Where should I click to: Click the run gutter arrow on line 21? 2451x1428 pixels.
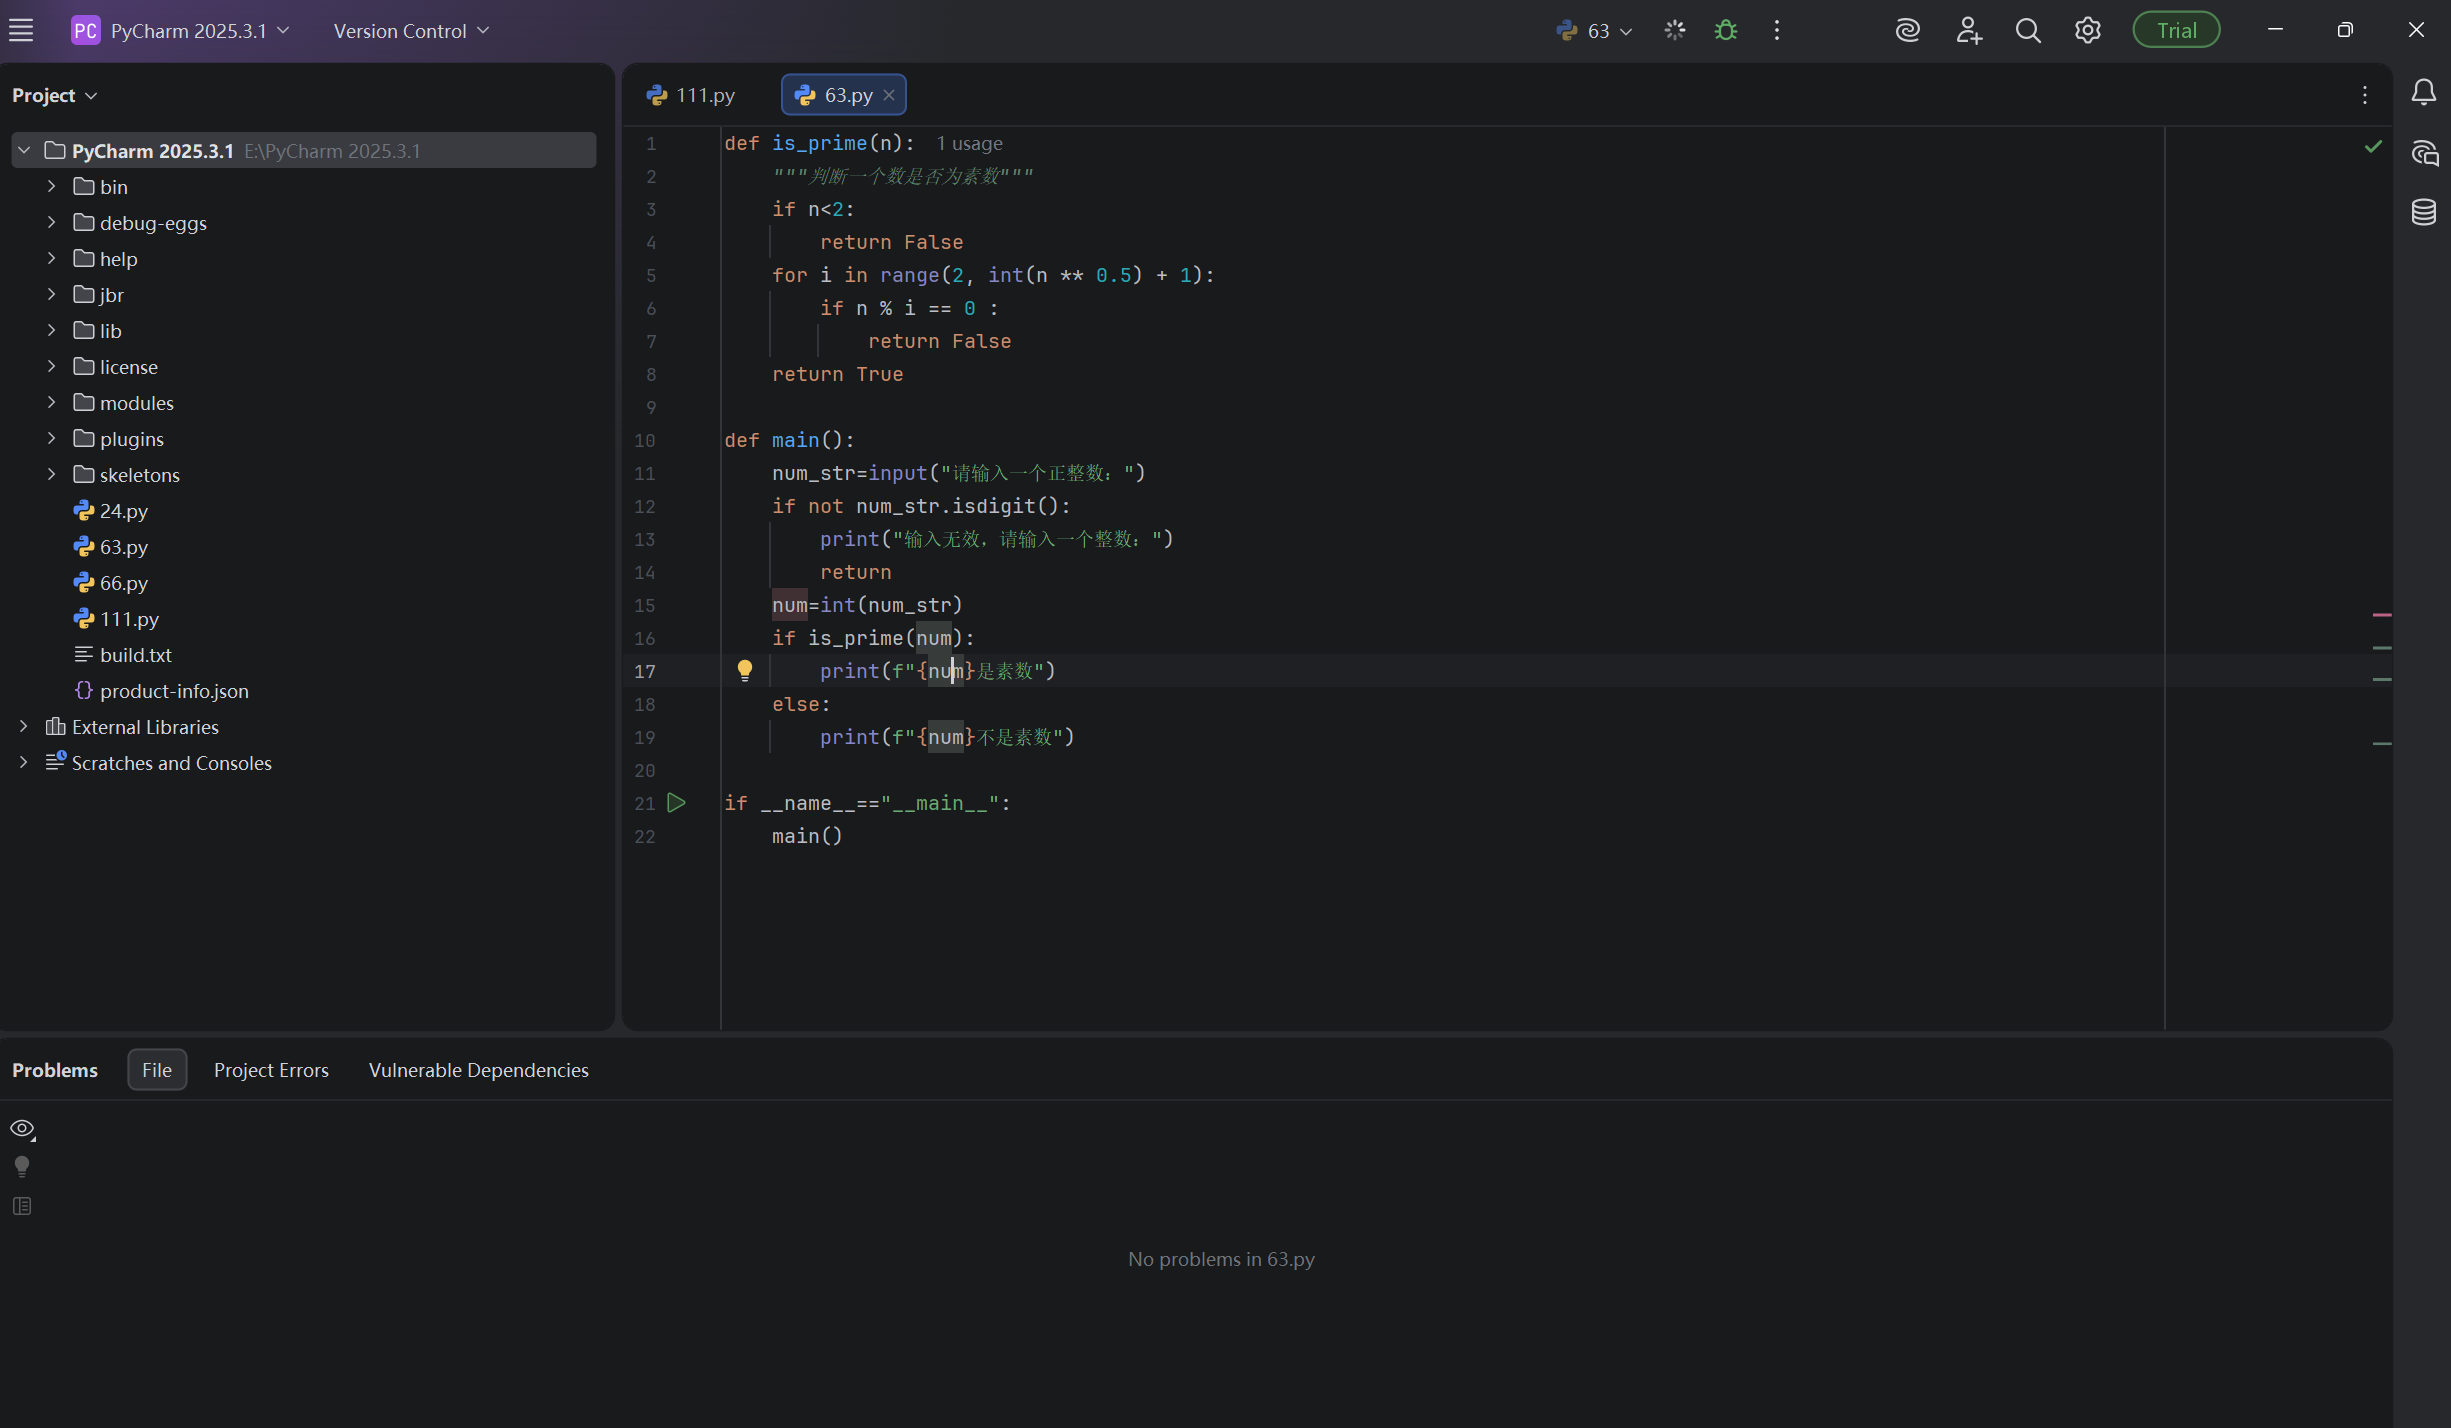(676, 802)
